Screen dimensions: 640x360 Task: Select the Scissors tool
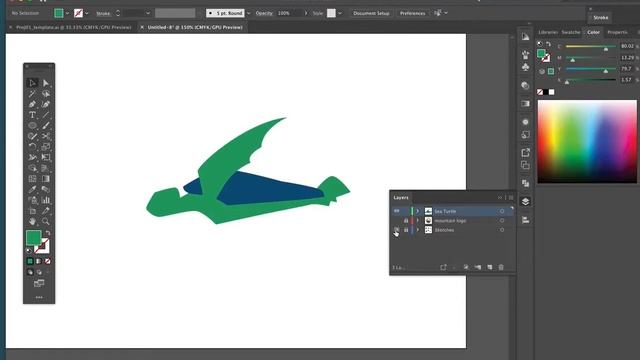point(46,136)
